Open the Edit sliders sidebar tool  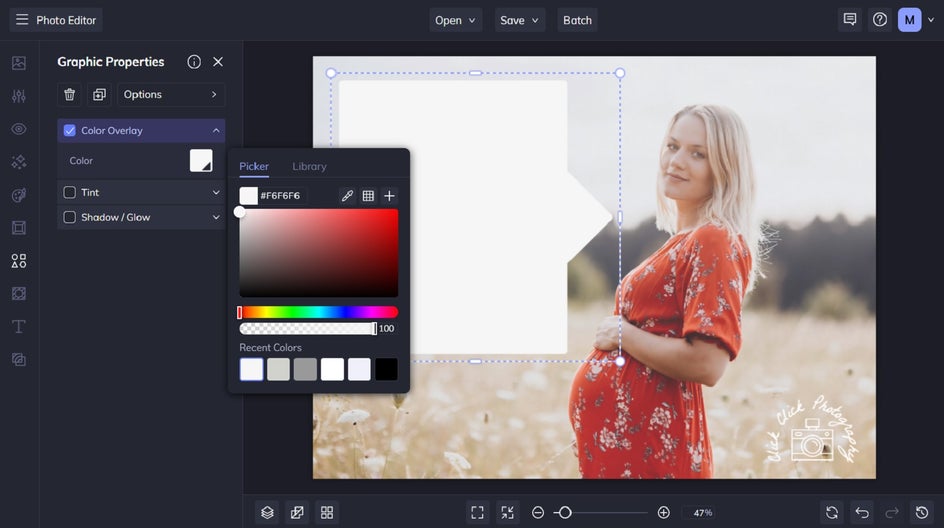point(19,96)
